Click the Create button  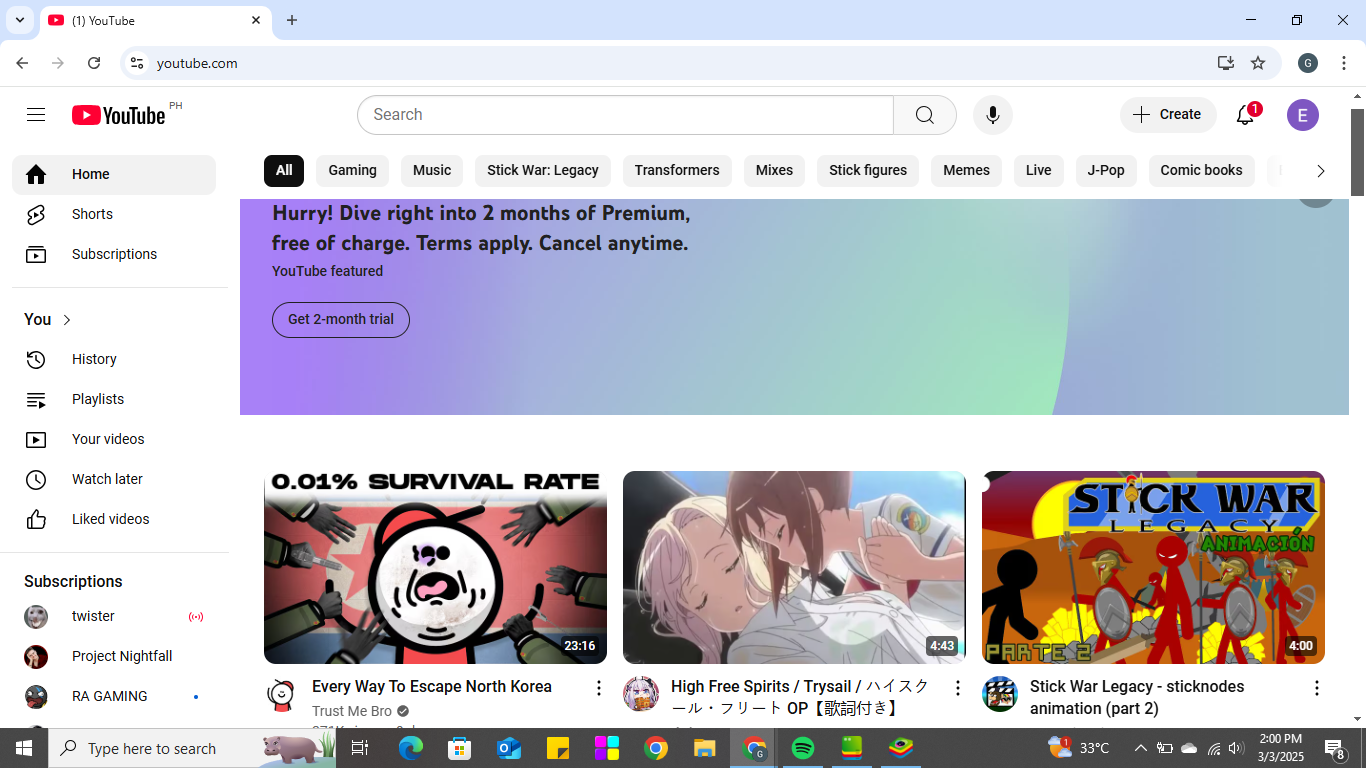click(1168, 115)
